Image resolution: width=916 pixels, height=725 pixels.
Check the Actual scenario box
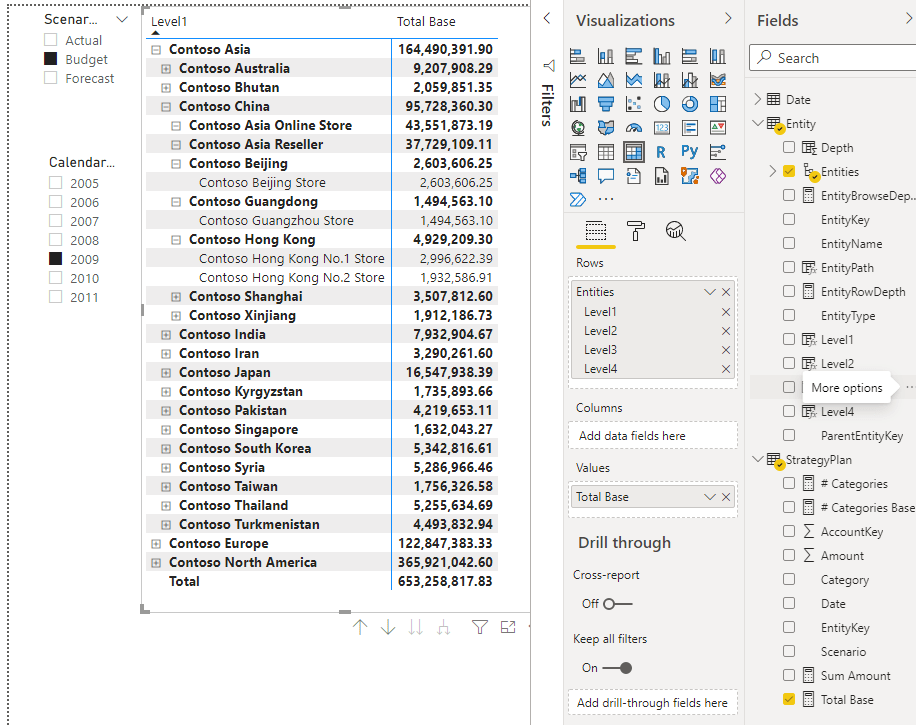point(51,40)
